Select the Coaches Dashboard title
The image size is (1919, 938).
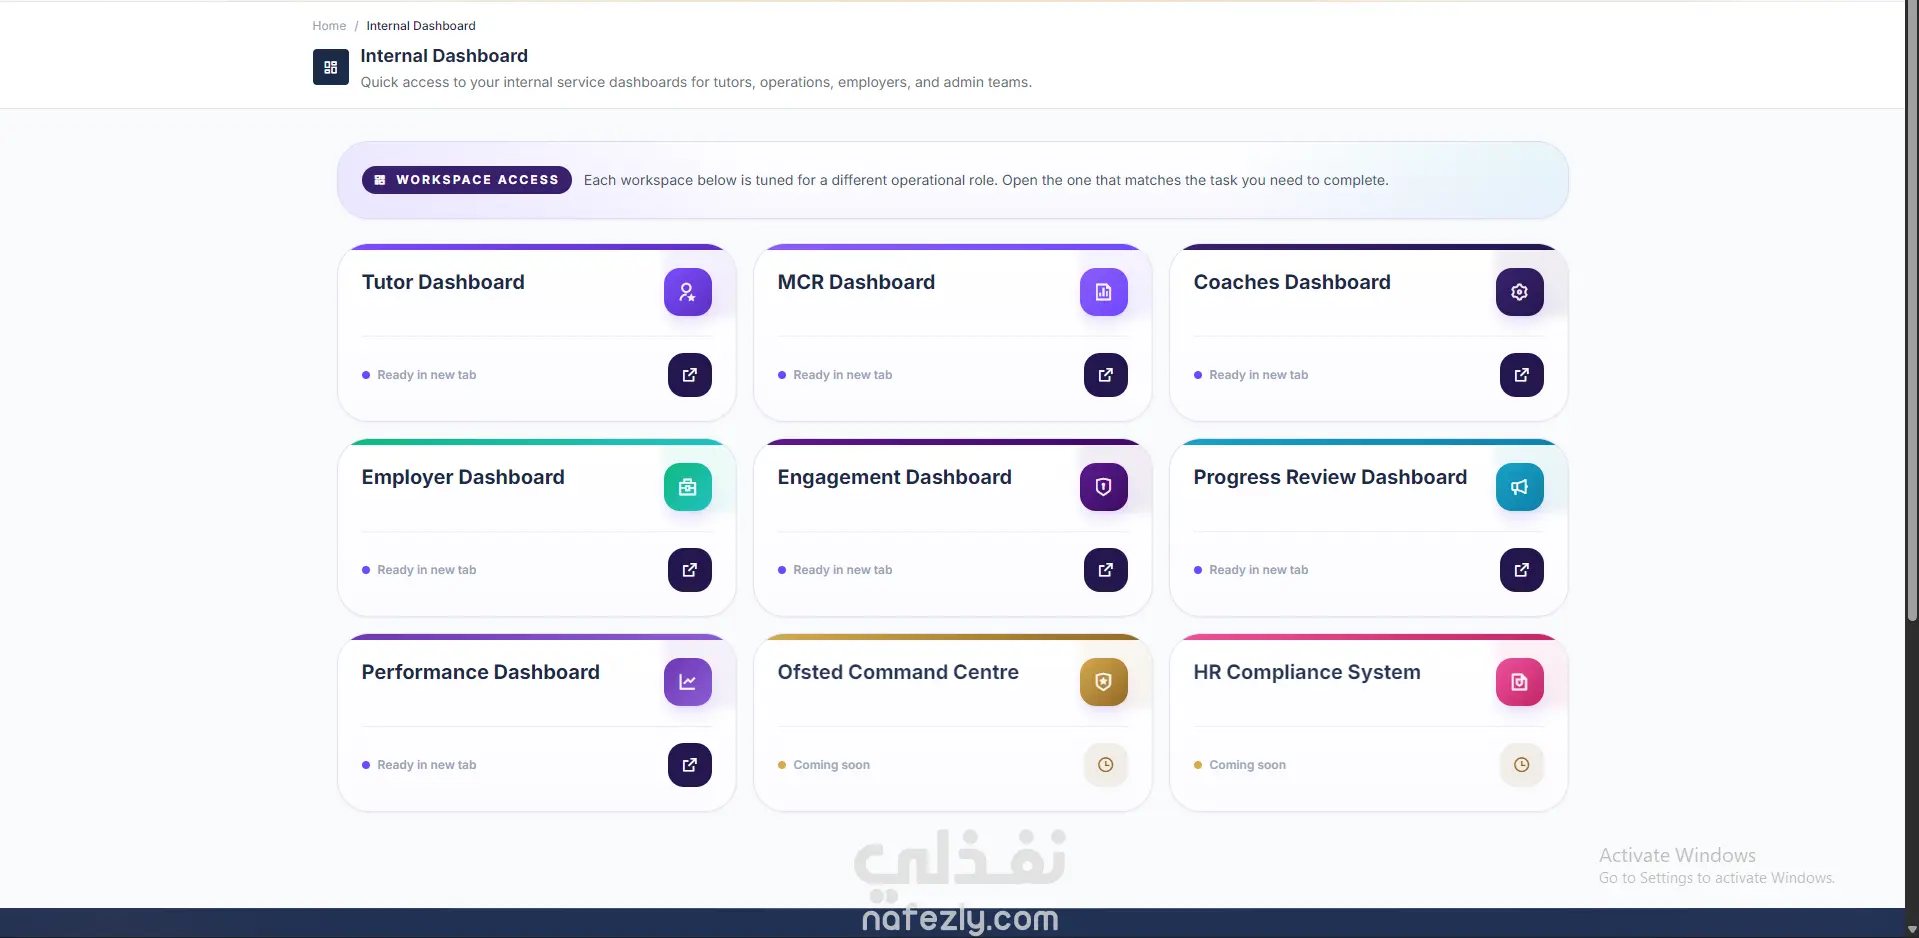click(x=1292, y=282)
